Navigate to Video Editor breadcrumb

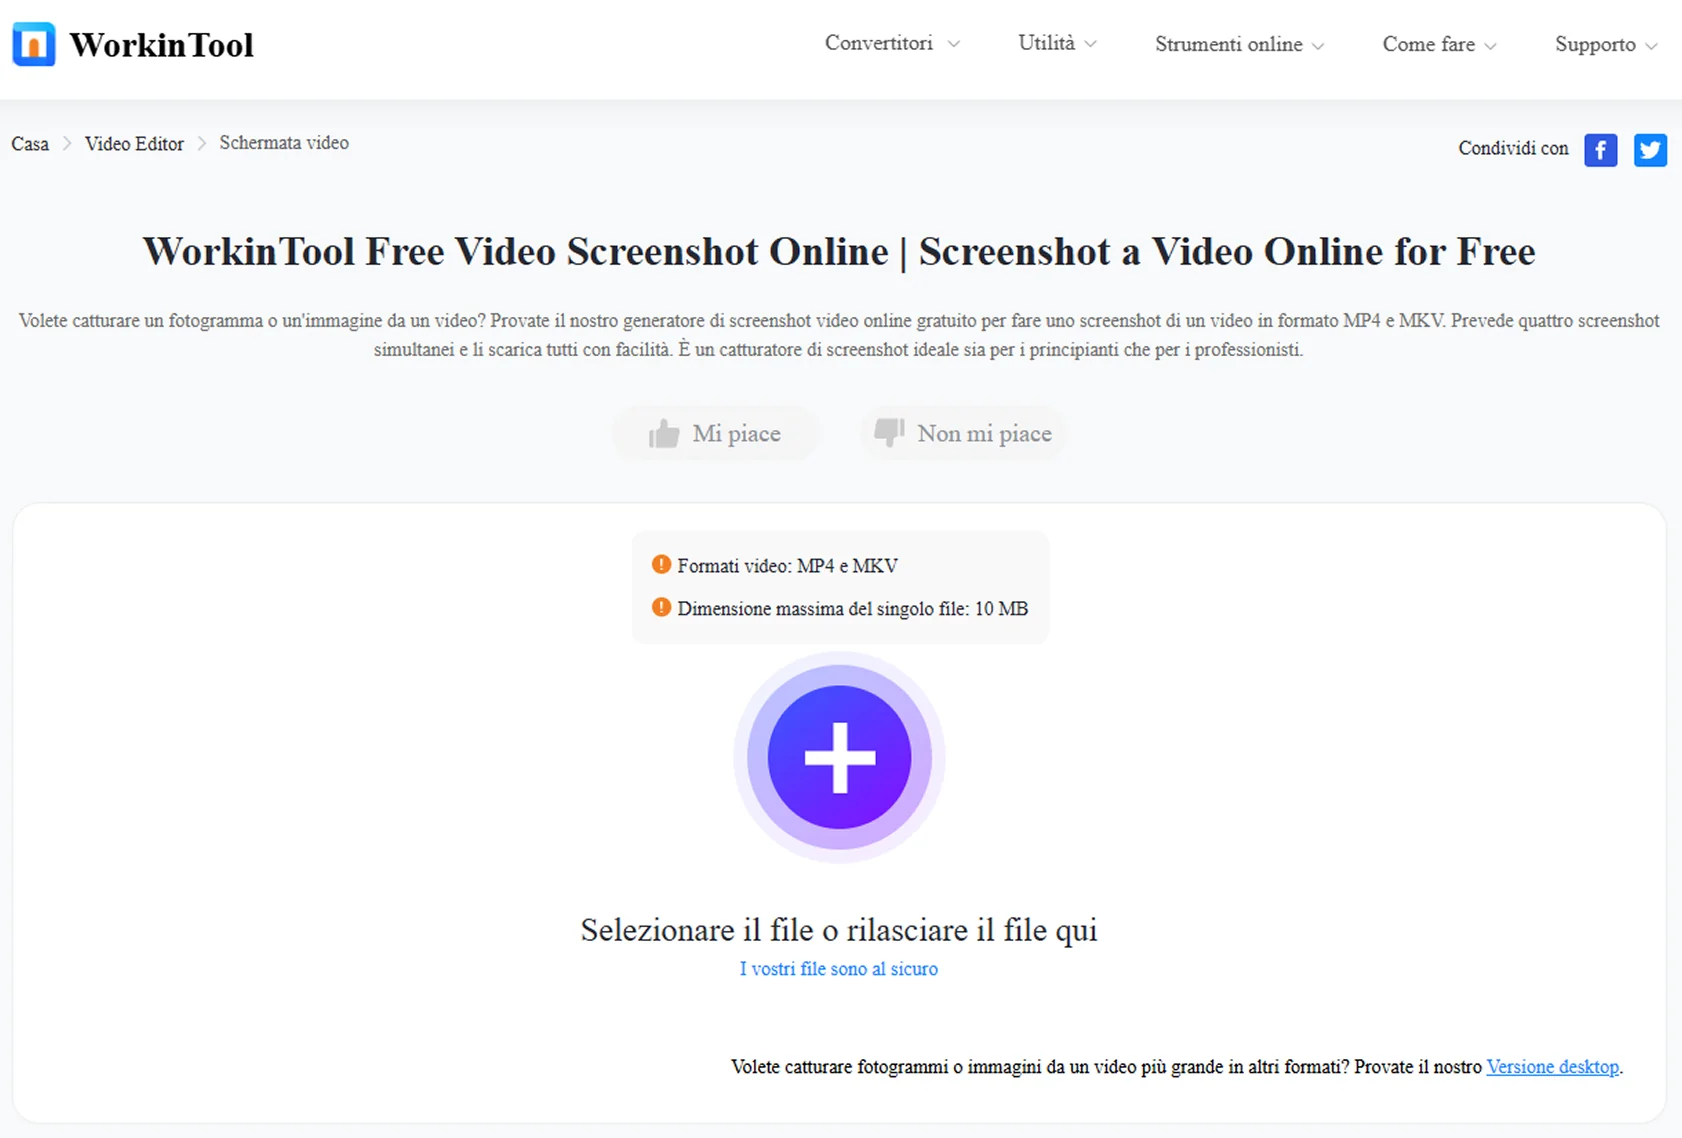point(134,144)
